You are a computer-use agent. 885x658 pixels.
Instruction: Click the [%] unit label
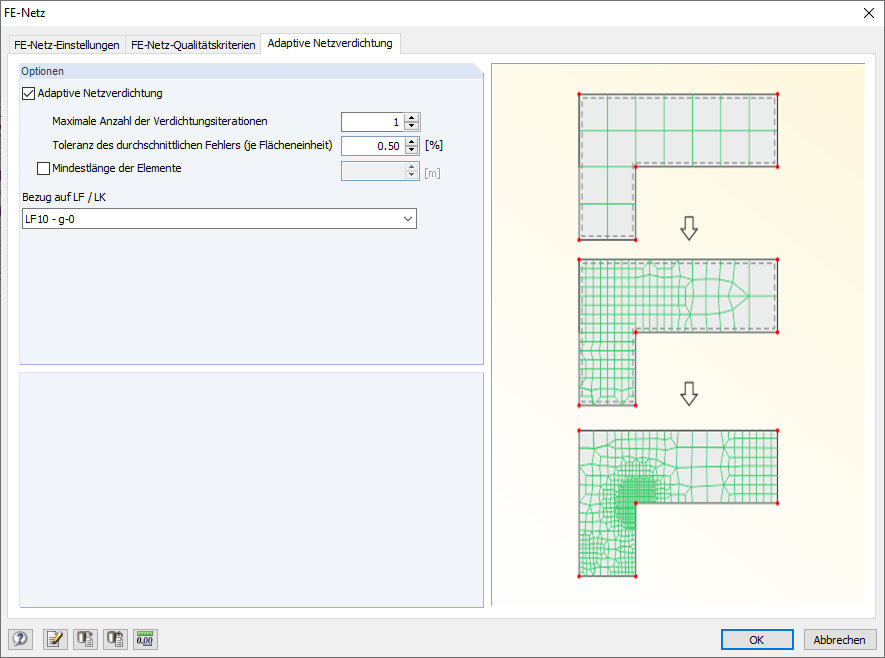click(x=434, y=145)
